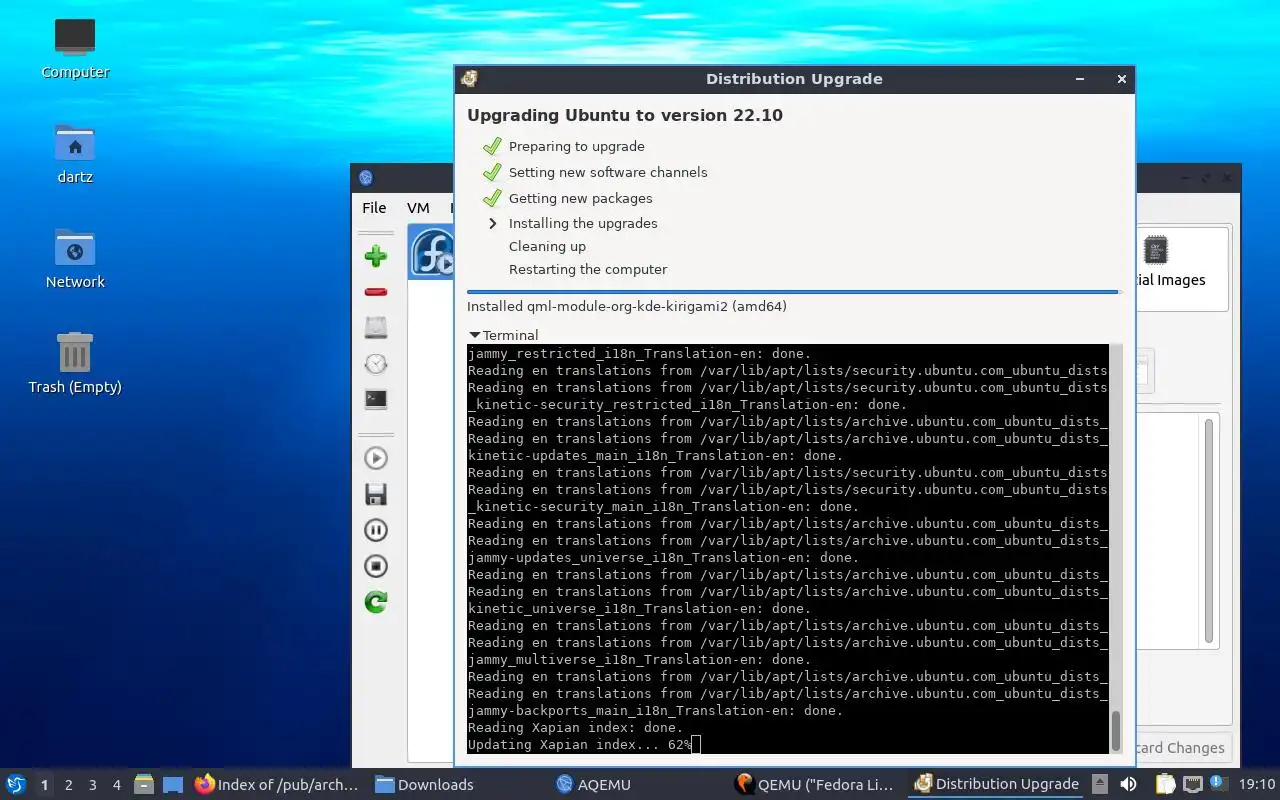Click the notification tray icon with blue badge
Screen dimensions: 1280x800
(1218, 785)
